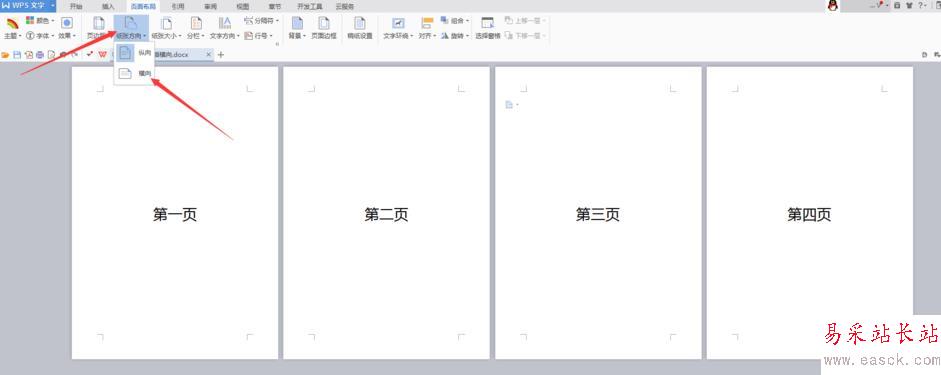Switch to the 审阅 (Review) tab

point(210,7)
